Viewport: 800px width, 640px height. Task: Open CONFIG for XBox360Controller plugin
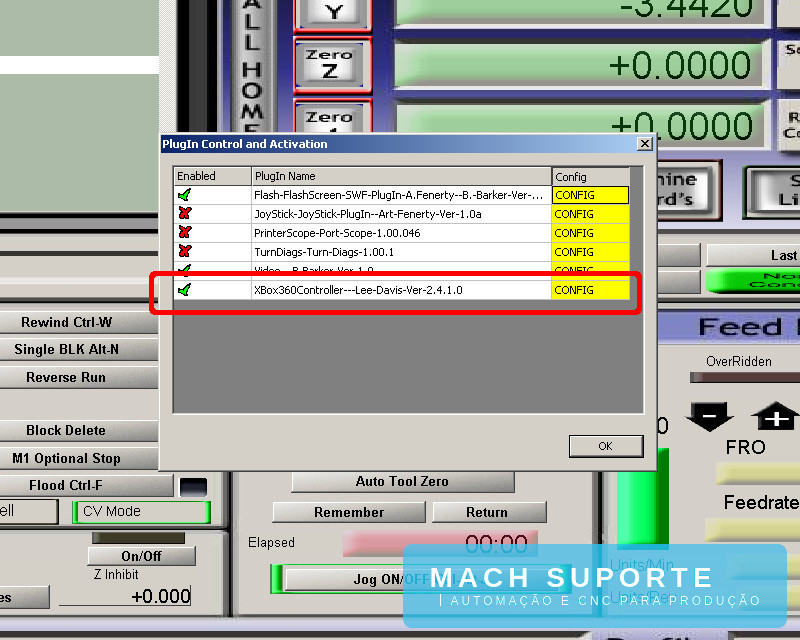tap(590, 290)
